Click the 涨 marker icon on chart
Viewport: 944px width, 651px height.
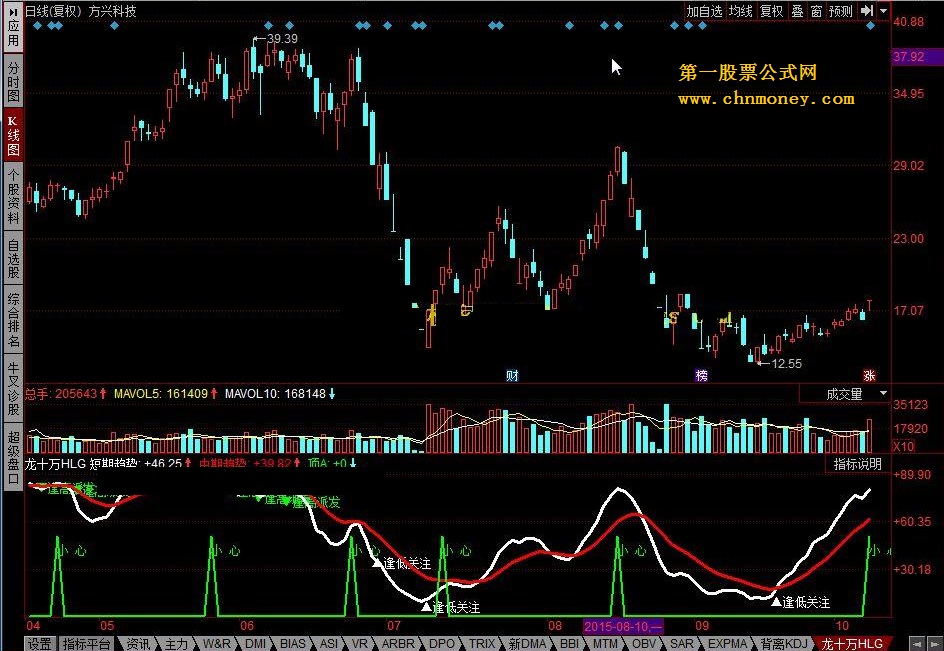869,376
